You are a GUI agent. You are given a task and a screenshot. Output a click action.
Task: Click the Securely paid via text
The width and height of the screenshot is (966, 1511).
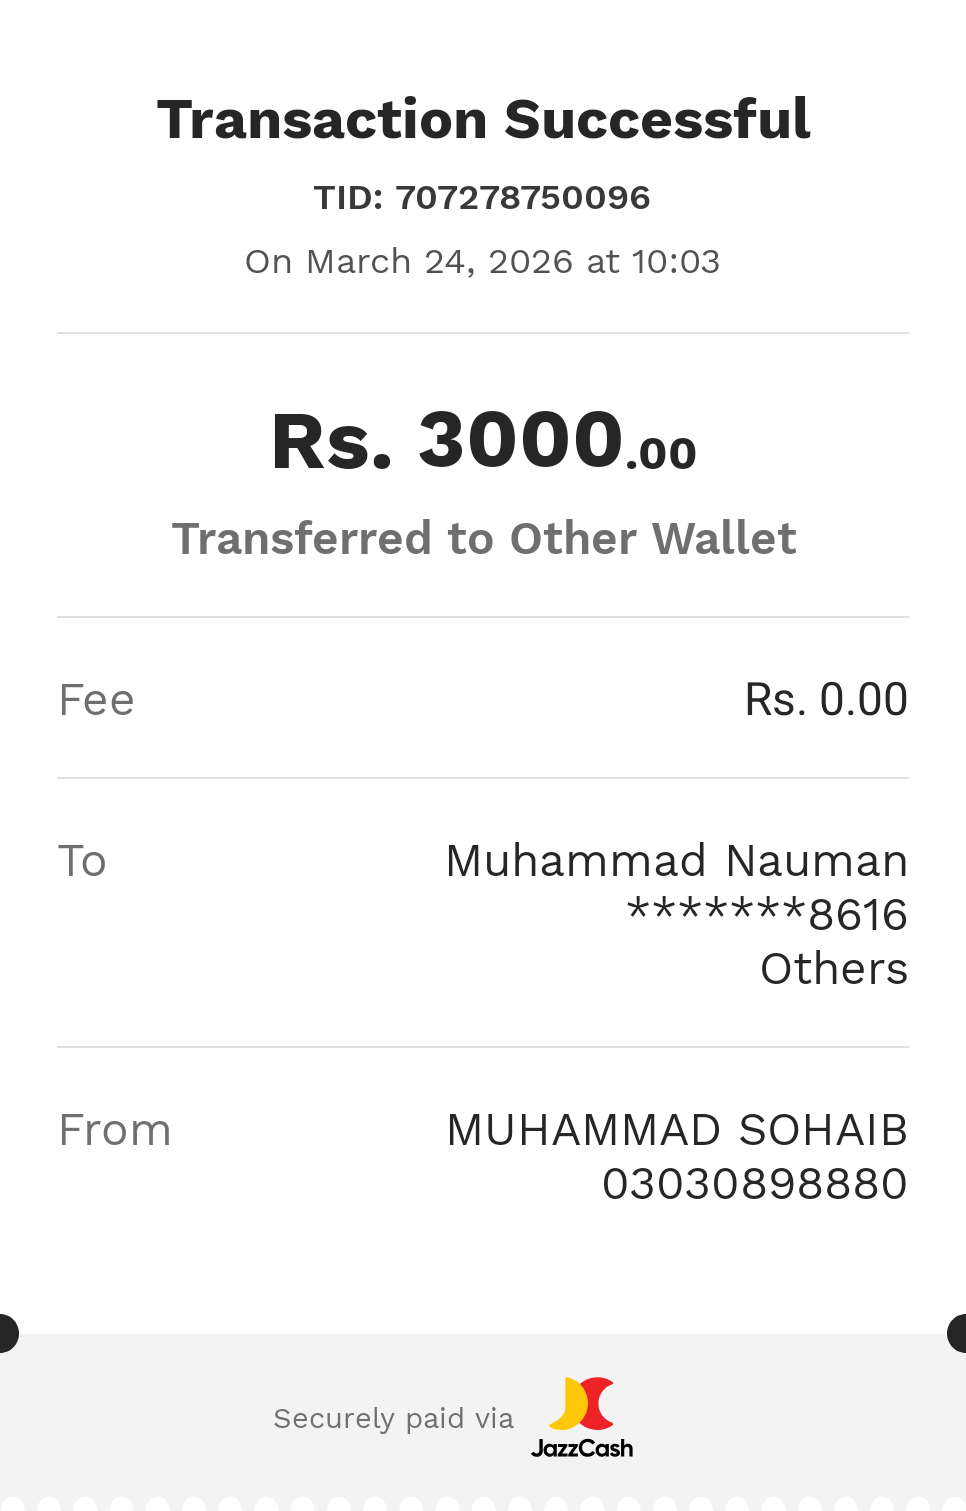click(x=393, y=1419)
